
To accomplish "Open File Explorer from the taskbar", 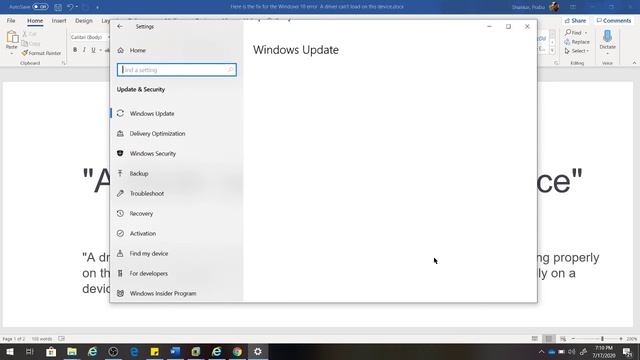I will [x=72, y=351].
